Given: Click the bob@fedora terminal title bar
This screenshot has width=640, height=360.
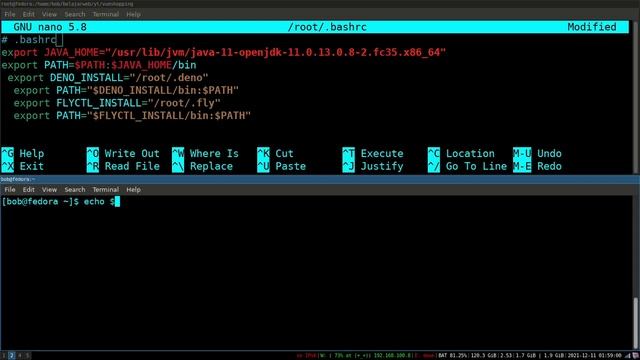Looking at the screenshot, I should pos(320,179).
